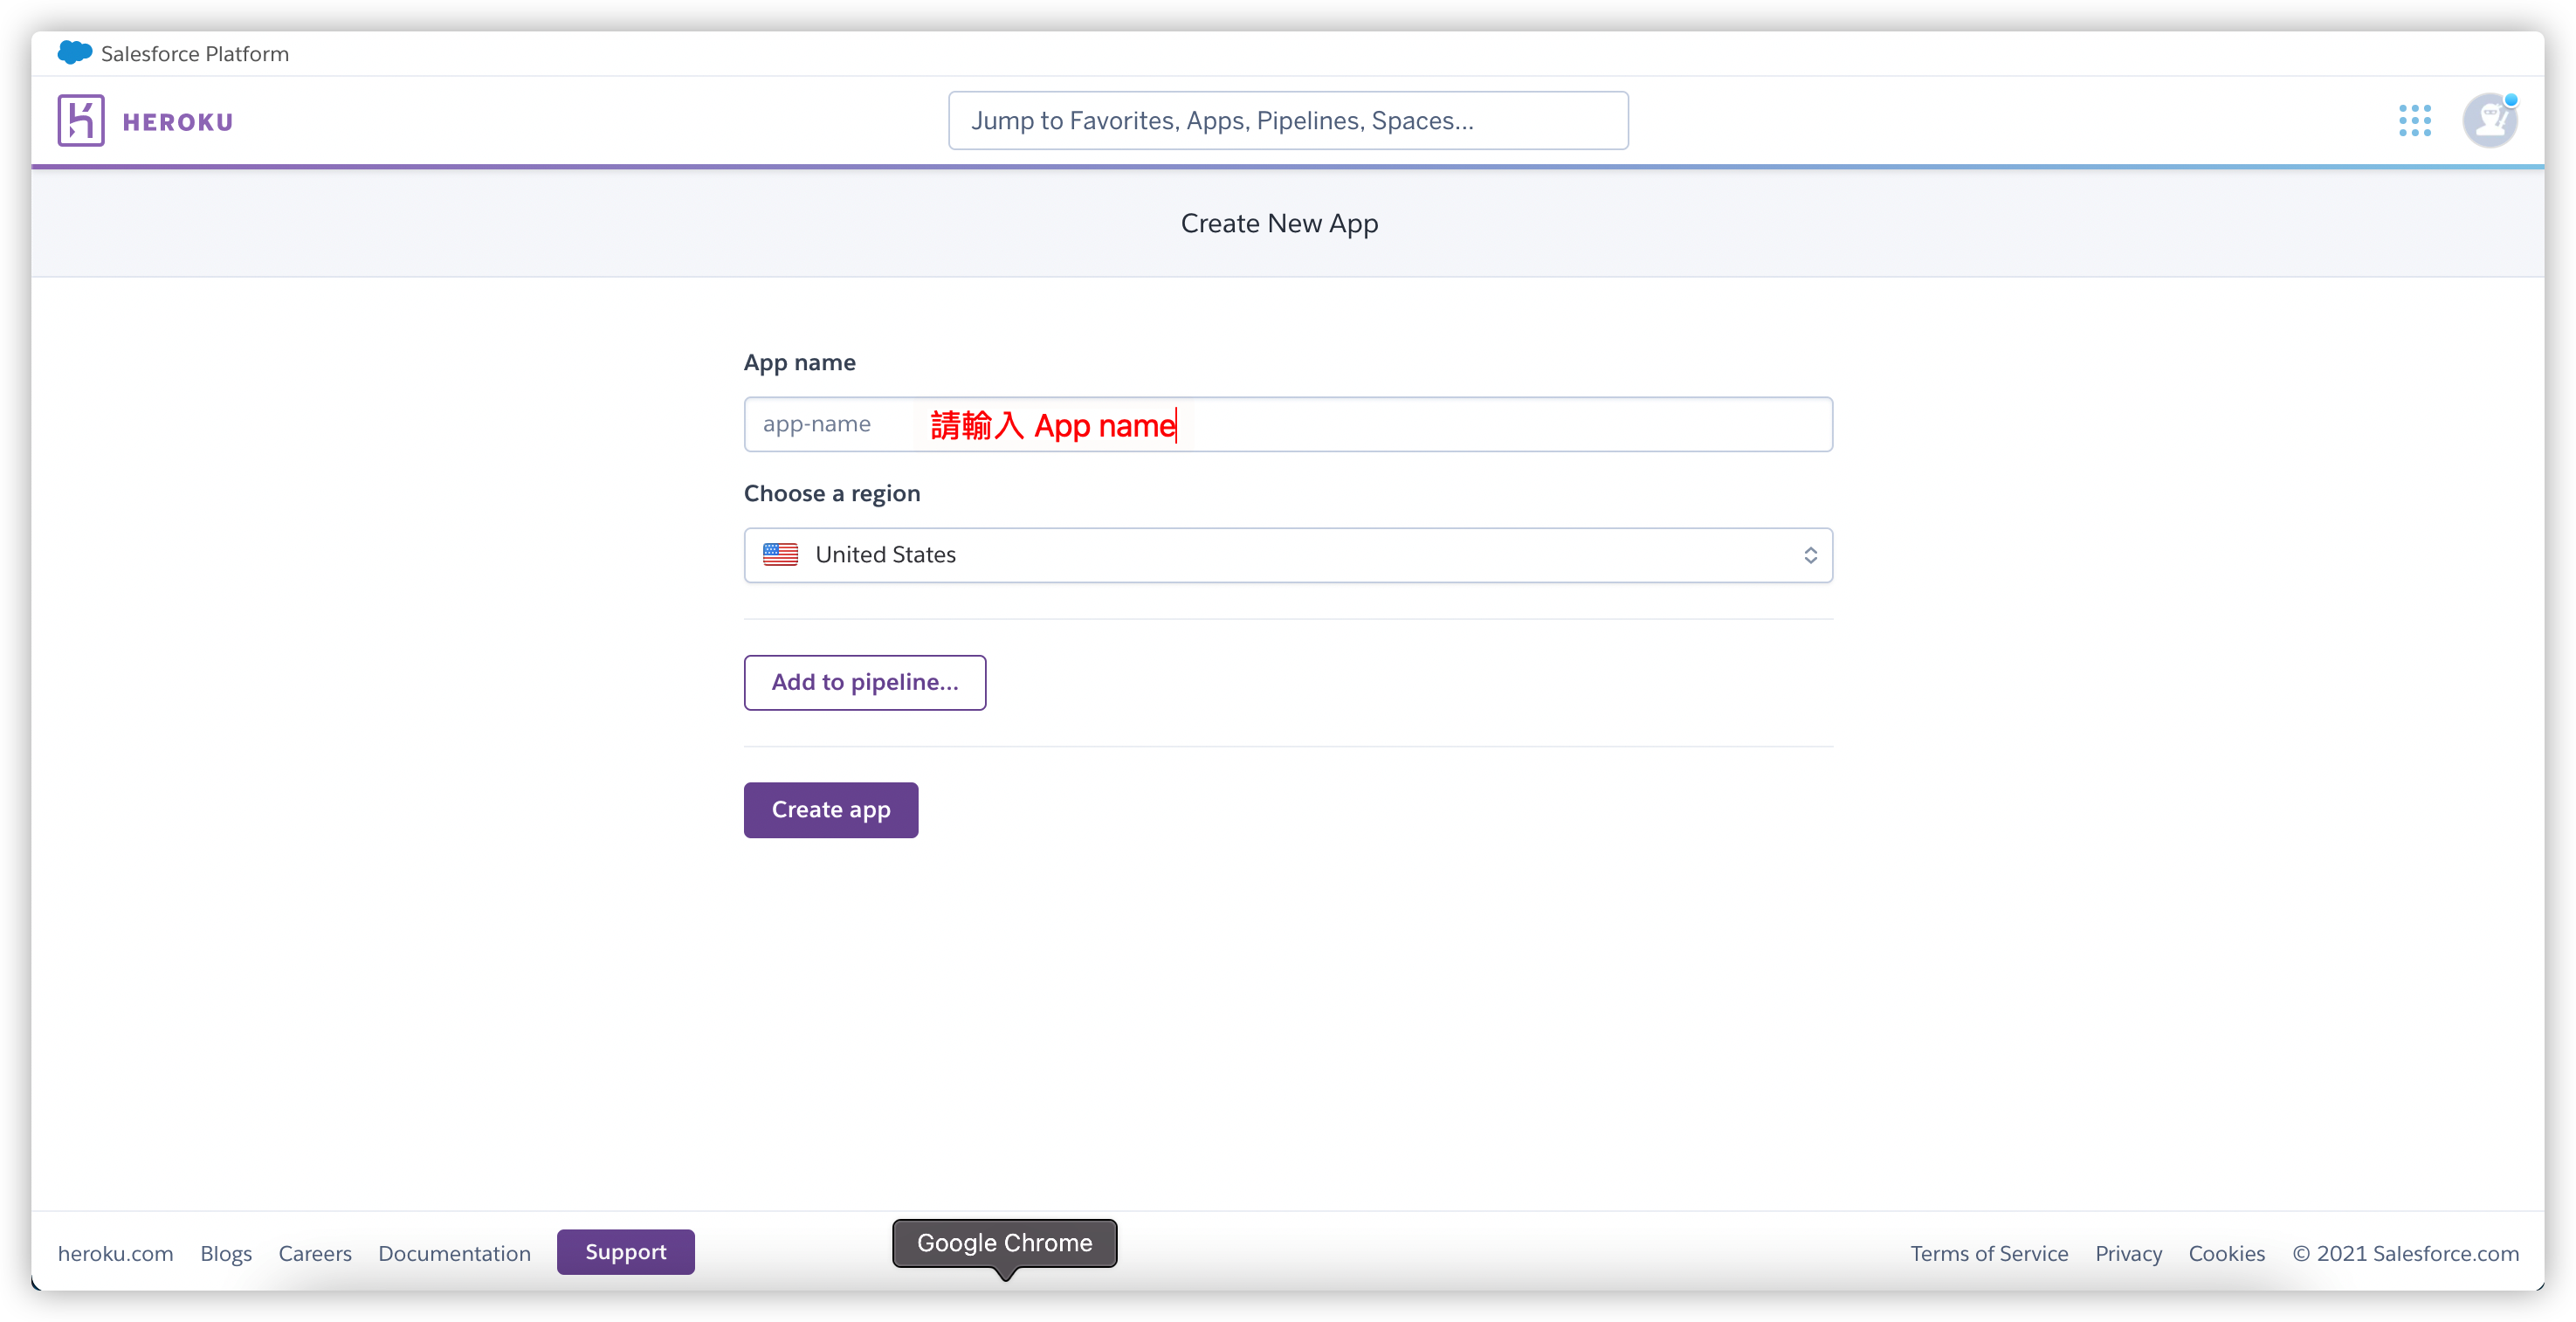Click the Jump to Favorites search box
The image size is (2576, 1322).
coord(1287,121)
